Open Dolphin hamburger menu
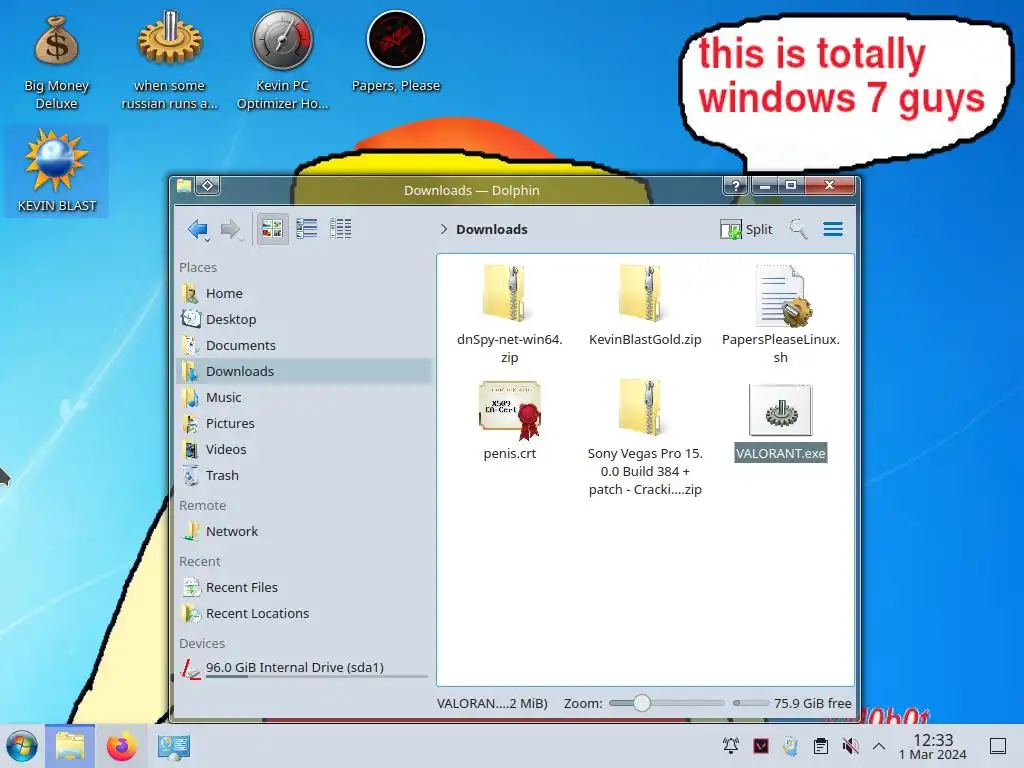The width and height of the screenshot is (1024, 768). pos(833,229)
